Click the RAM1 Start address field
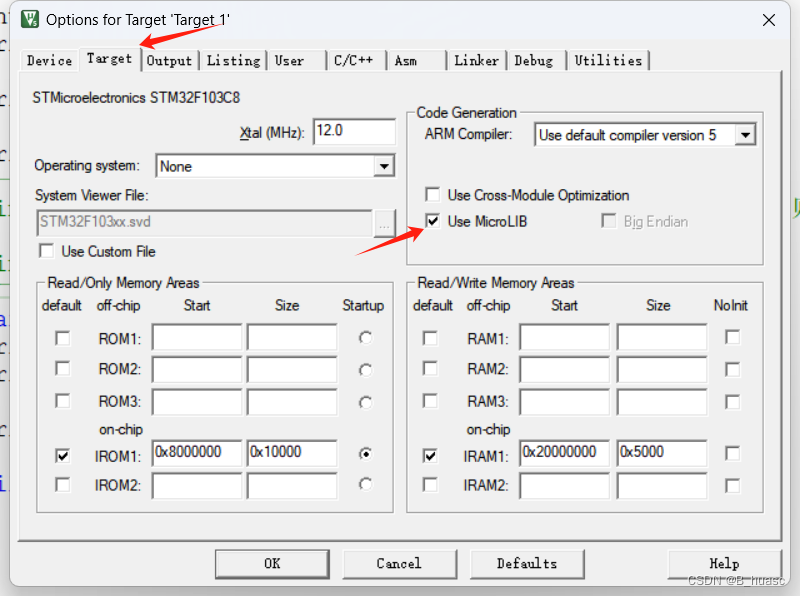Image resolution: width=800 pixels, height=596 pixels. coord(565,337)
